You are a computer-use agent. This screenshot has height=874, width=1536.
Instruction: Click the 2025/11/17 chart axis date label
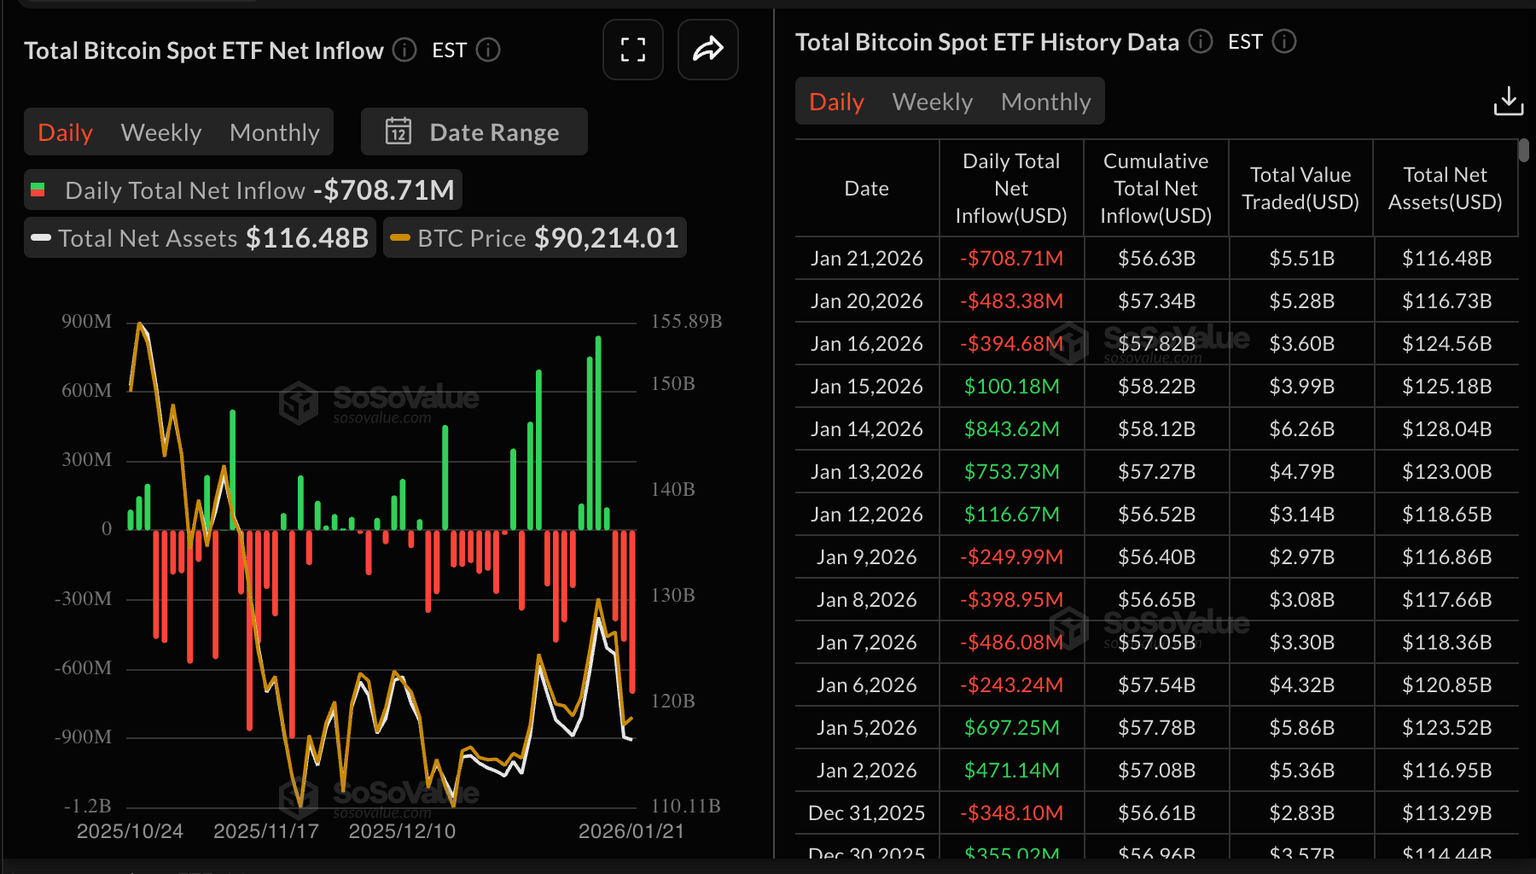point(266,832)
